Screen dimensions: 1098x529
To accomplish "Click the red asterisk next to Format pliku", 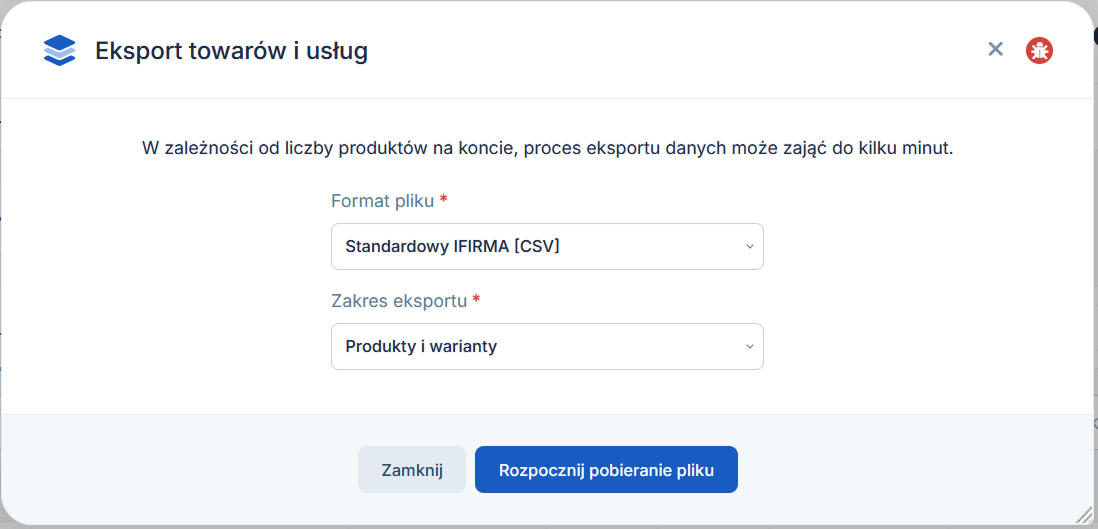I will (443, 200).
